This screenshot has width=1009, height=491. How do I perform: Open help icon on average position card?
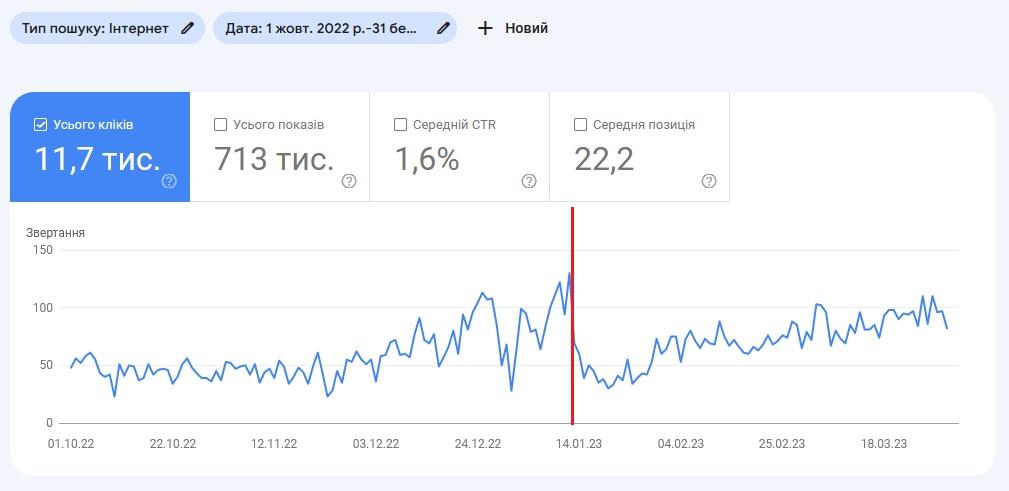[708, 181]
